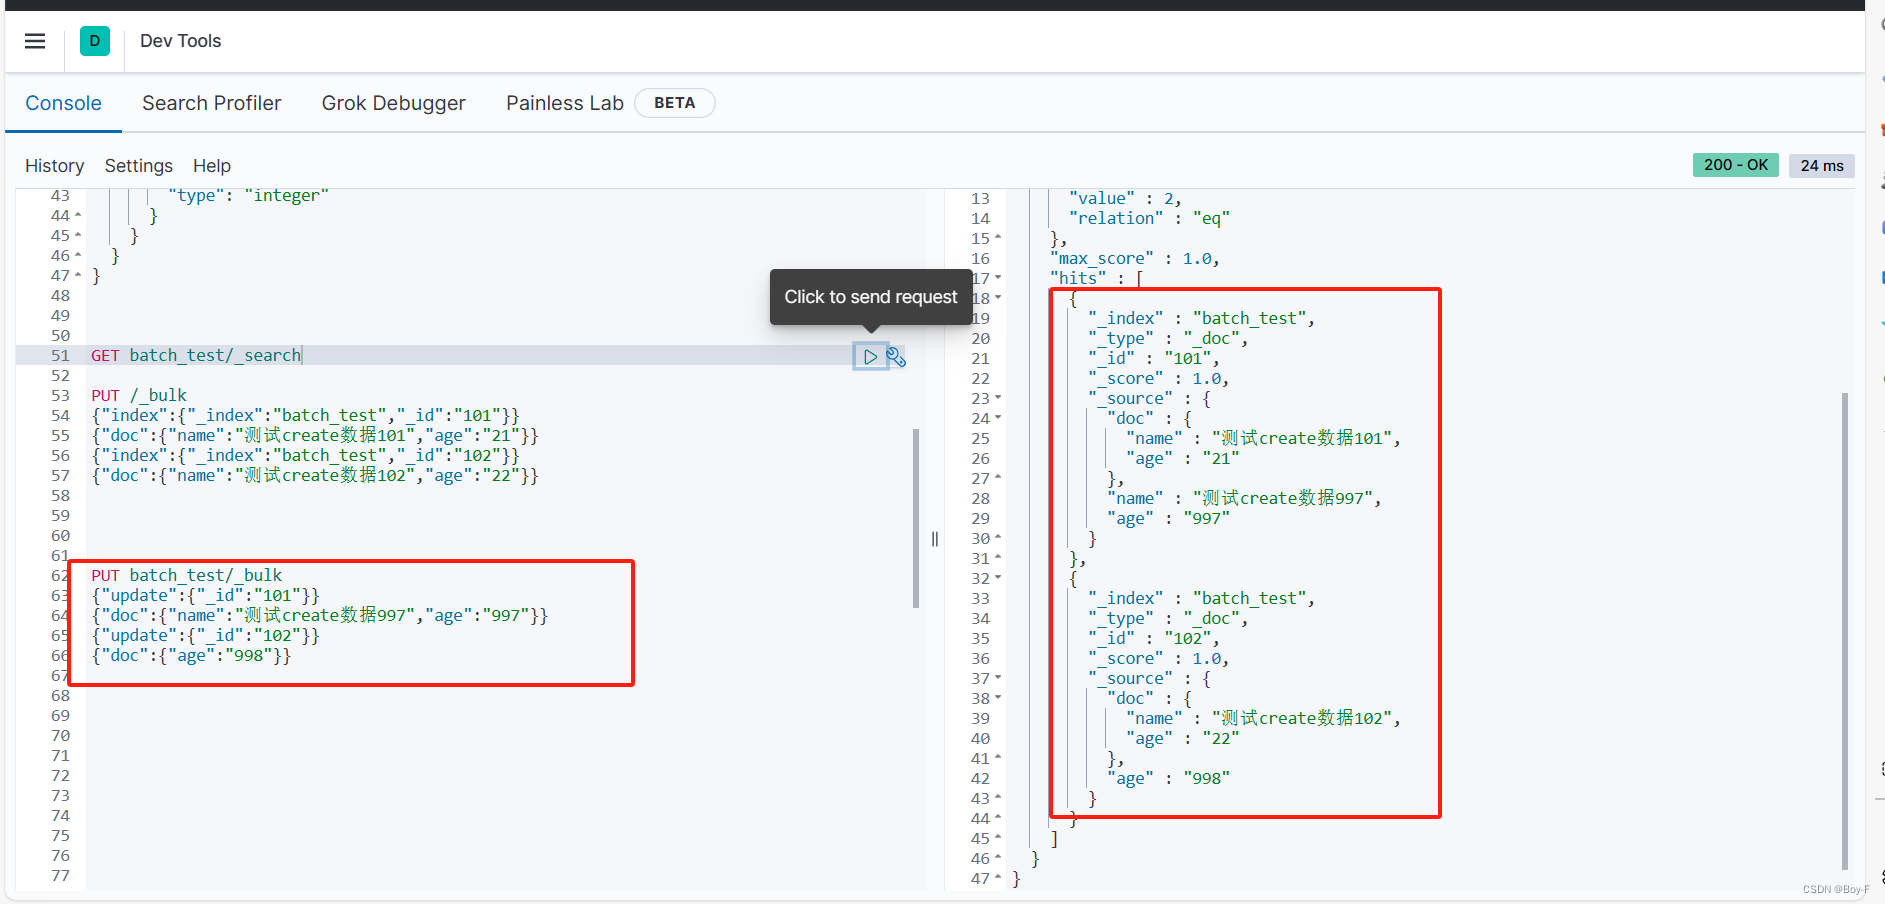Viewport: 1885px width, 904px height.
Task: Switch to the Console tab
Action: coord(63,103)
